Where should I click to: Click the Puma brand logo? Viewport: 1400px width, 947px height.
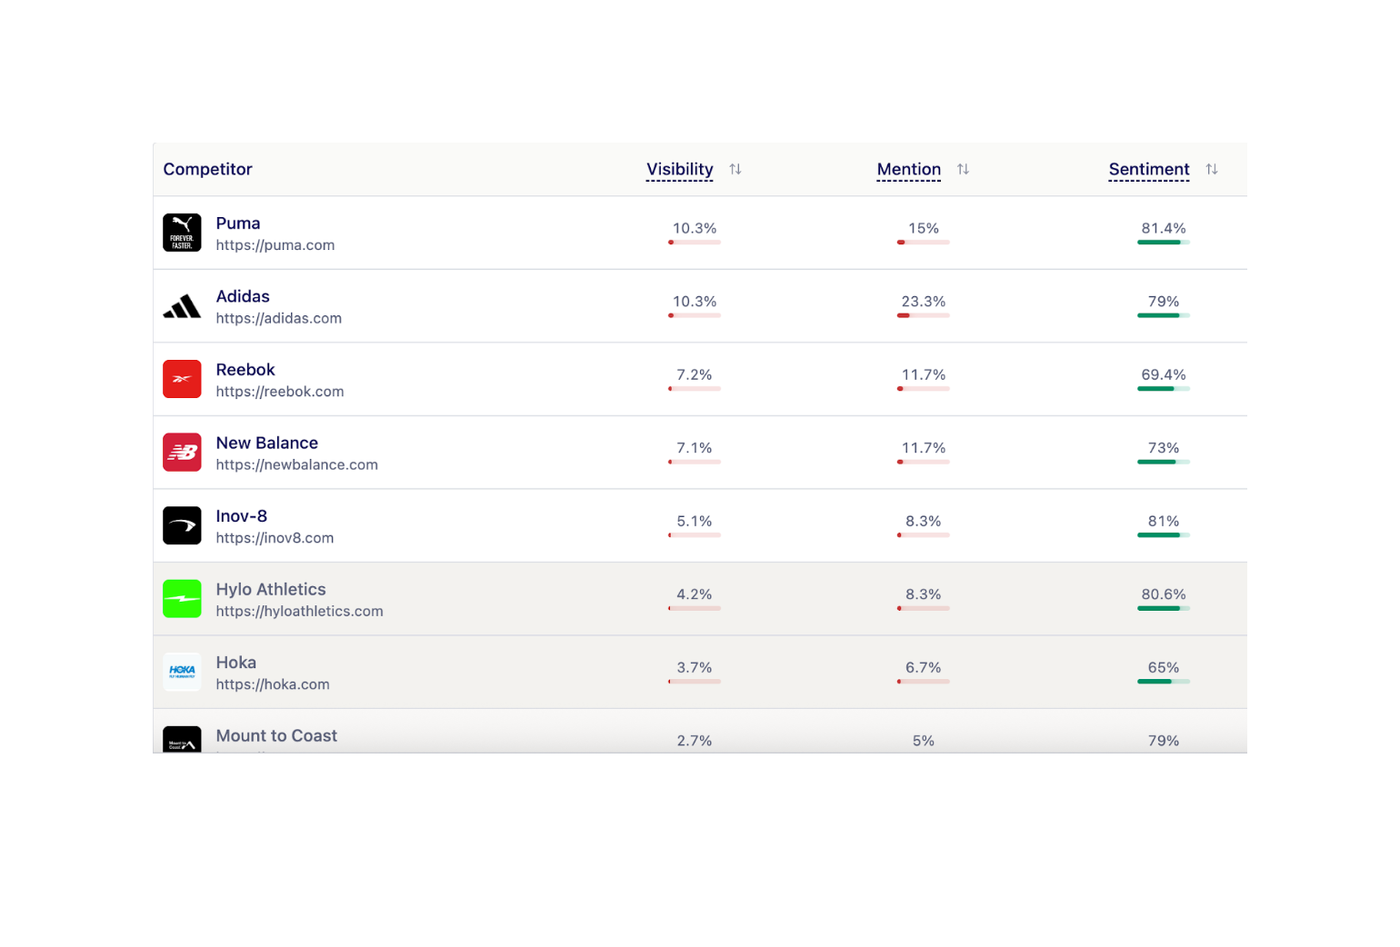pos(182,233)
